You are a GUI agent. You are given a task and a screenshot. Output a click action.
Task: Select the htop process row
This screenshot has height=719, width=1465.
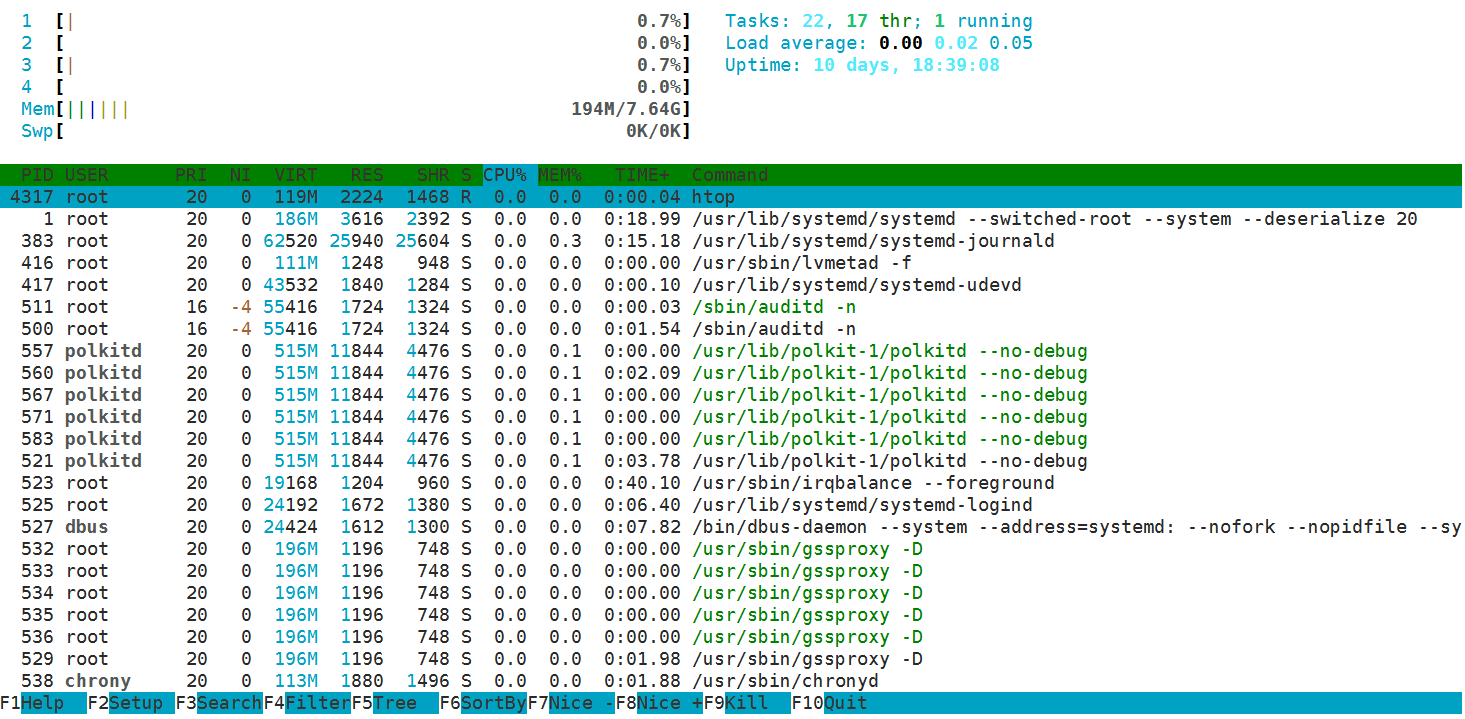731,197
